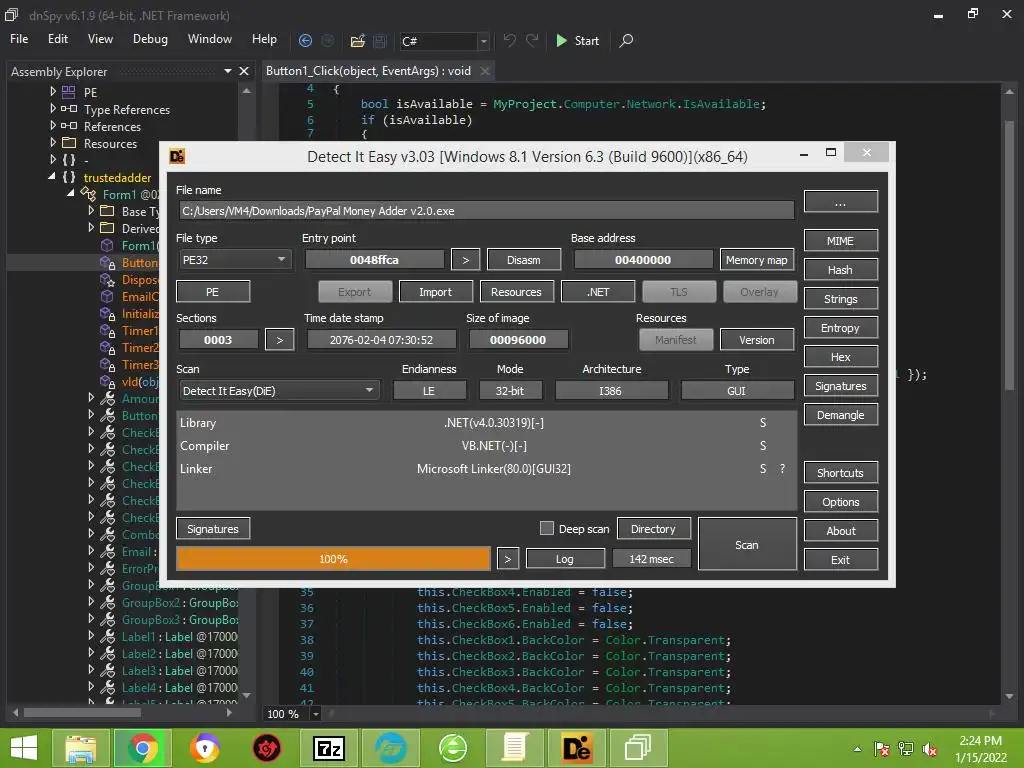Expand the Type References node
The image size is (1024, 768).
pyautogui.click(x=53, y=108)
